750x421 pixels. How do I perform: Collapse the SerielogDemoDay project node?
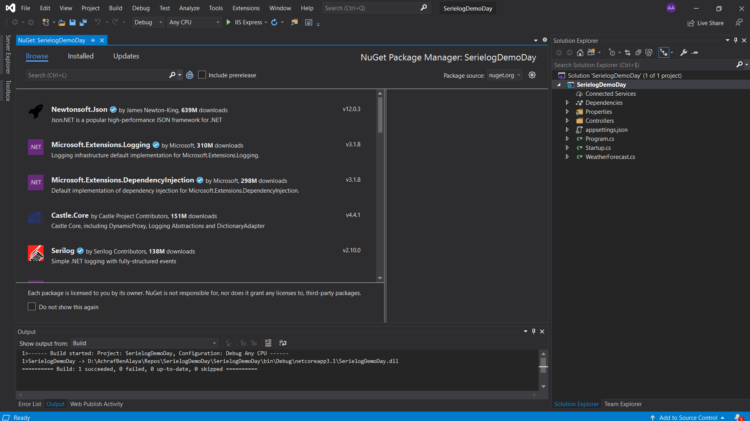coord(559,85)
